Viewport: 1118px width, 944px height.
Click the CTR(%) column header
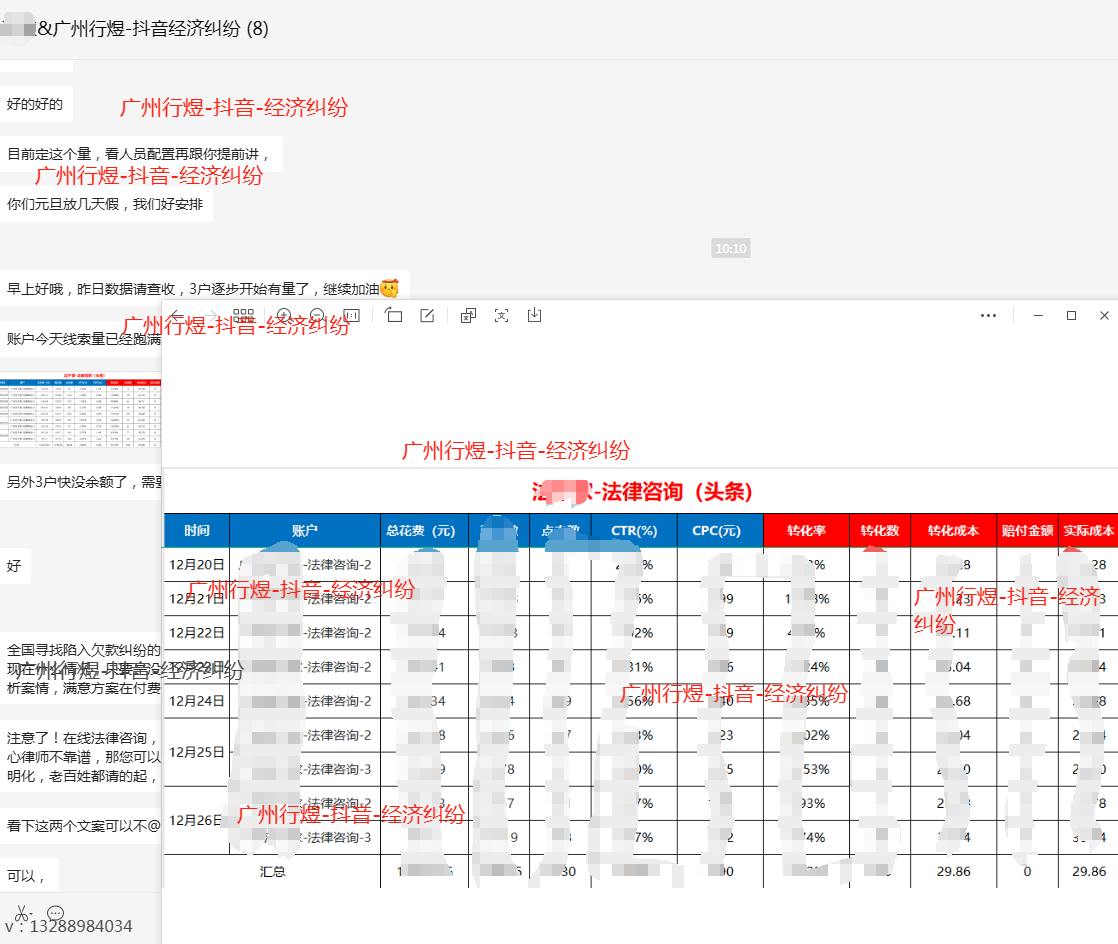coord(634,530)
